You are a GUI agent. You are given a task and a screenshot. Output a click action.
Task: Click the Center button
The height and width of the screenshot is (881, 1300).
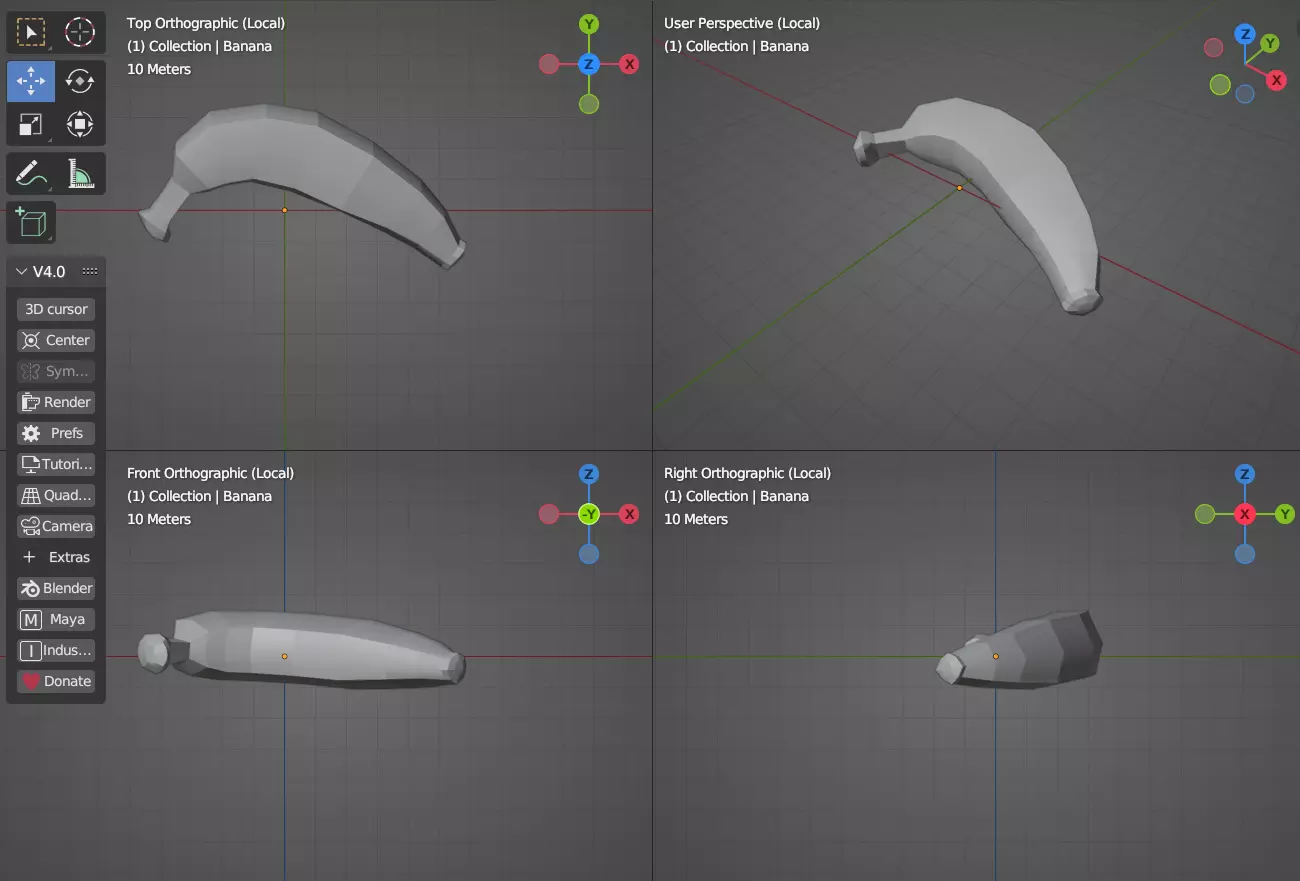[56, 340]
